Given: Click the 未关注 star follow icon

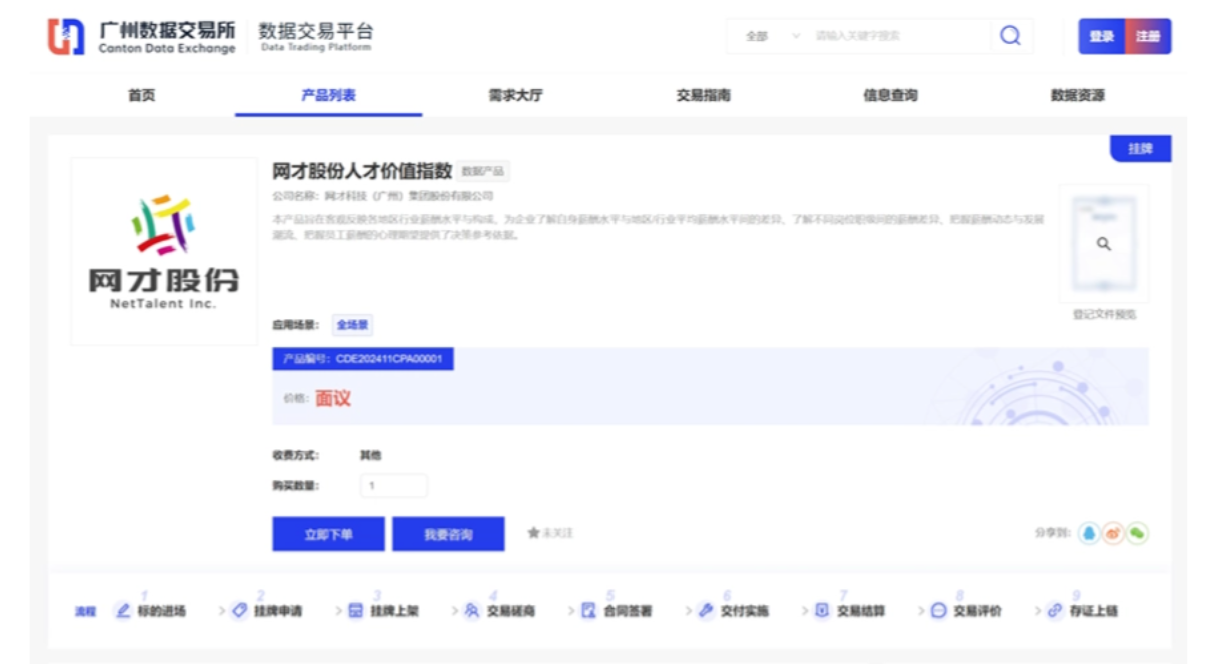Looking at the screenshot, I should tap(534, 533).
